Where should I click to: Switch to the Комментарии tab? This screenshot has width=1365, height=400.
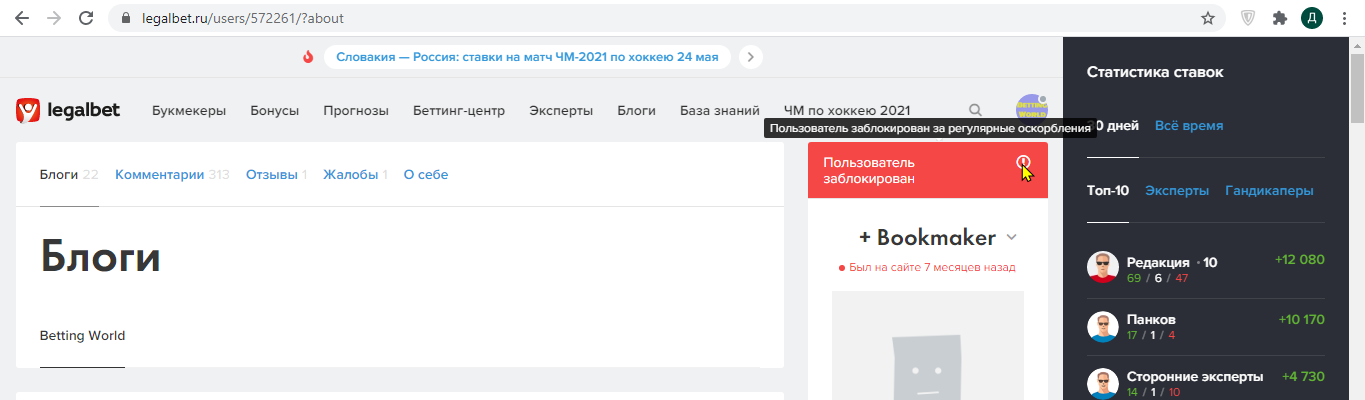pyautogui.click(x=159, y=175)
